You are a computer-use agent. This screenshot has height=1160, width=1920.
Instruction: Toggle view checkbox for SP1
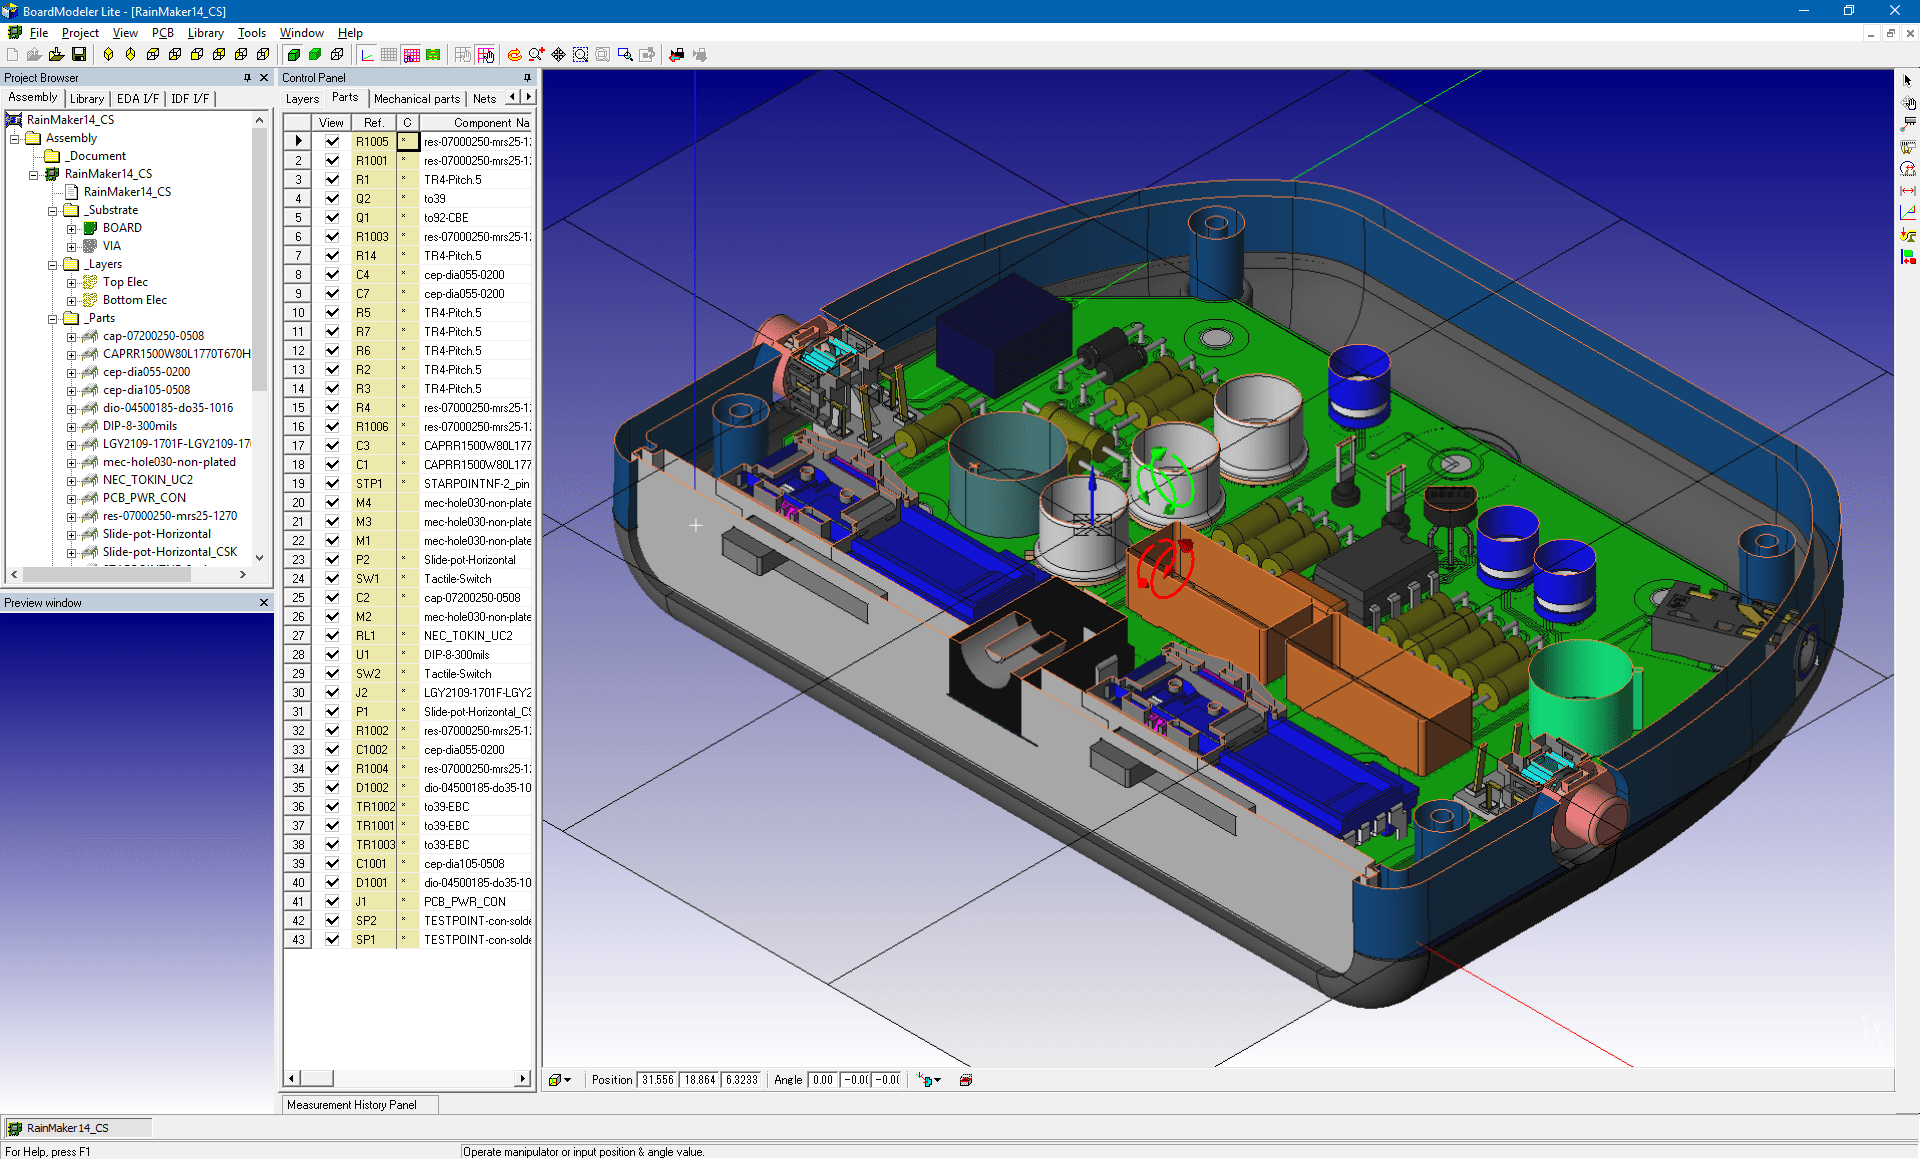pos(332,940)
